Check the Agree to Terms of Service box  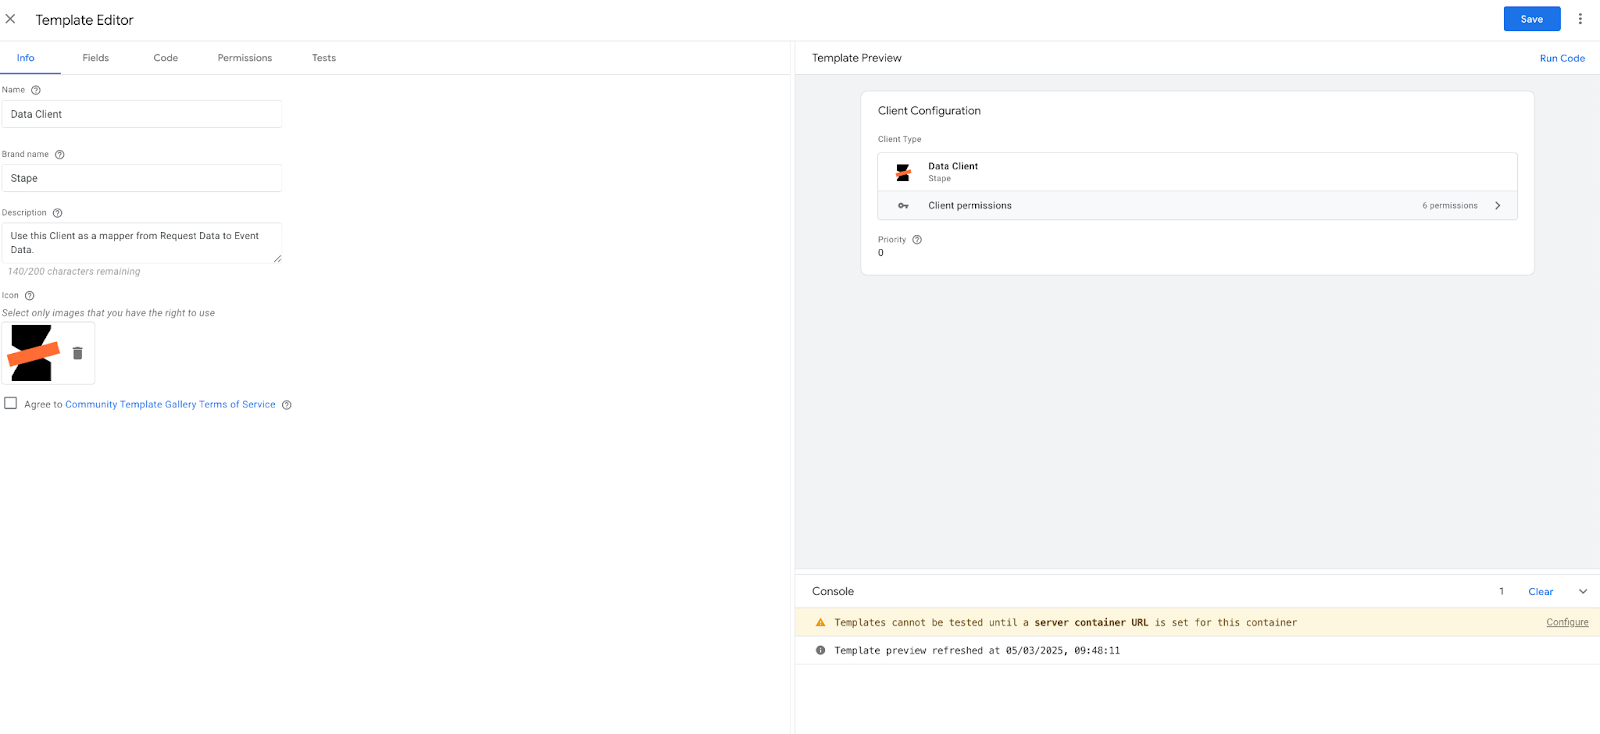point(11,403)
